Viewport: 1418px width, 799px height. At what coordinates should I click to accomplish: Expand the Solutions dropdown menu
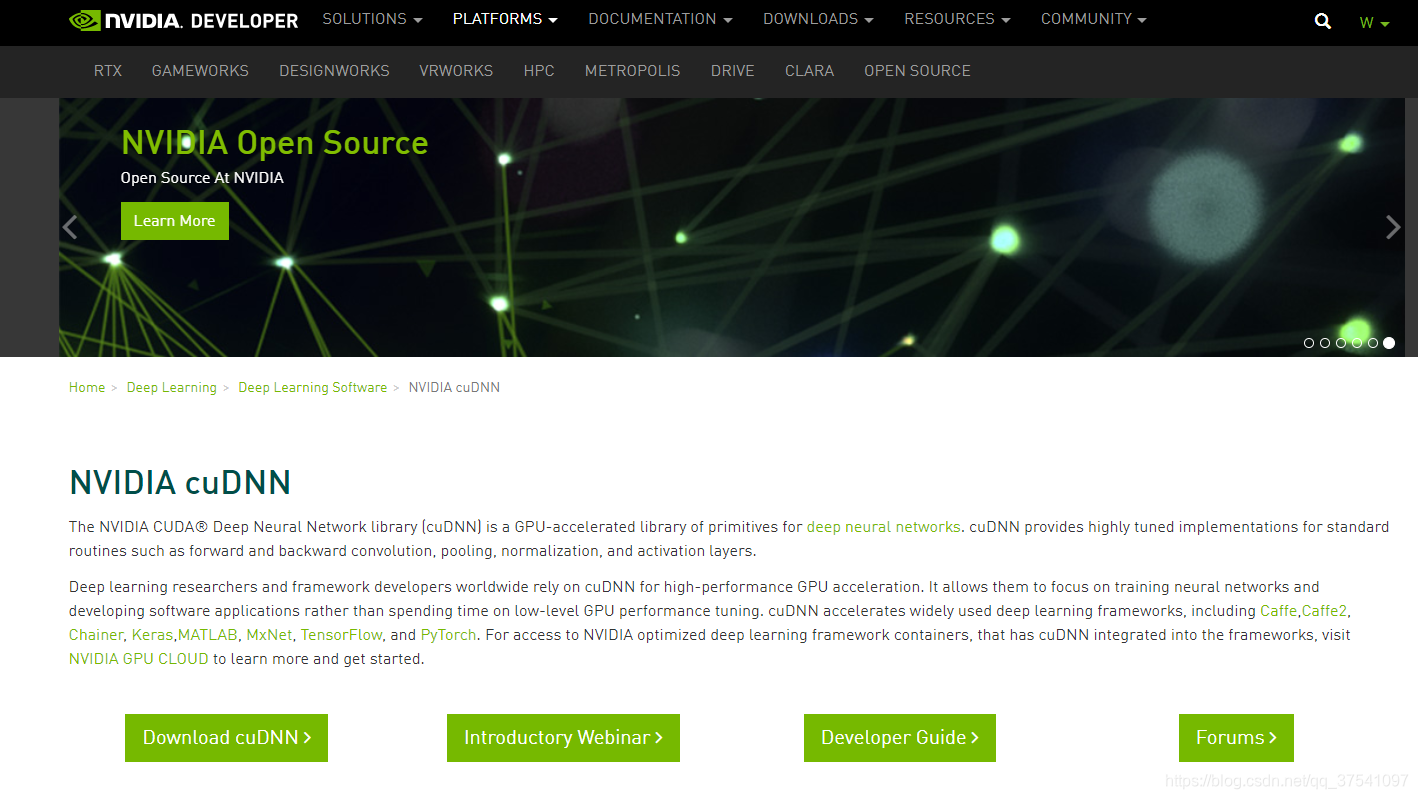tap(372, 19)
